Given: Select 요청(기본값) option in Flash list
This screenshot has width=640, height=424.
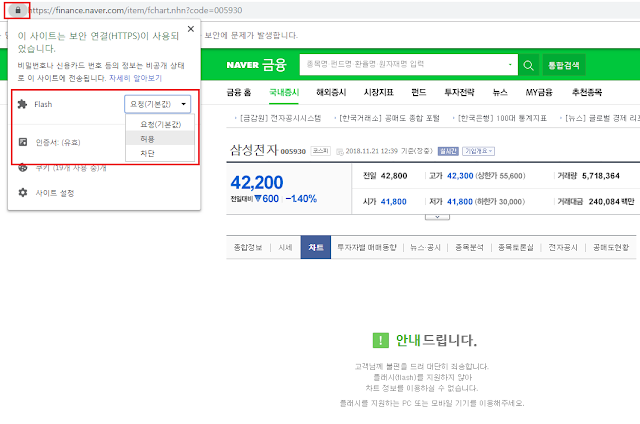Looking at the screenshot, I should coord(160,124).
